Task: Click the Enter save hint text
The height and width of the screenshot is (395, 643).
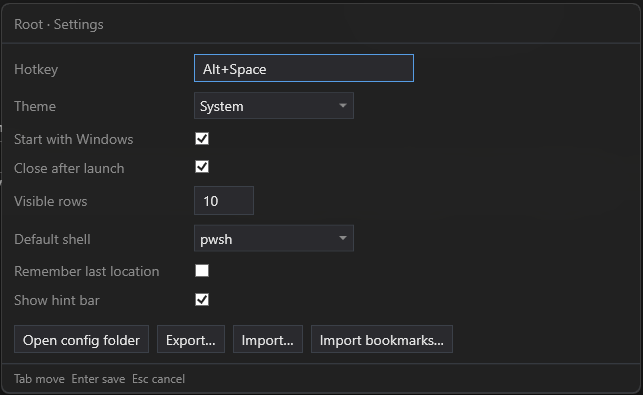Action: (x=98, y=379)
